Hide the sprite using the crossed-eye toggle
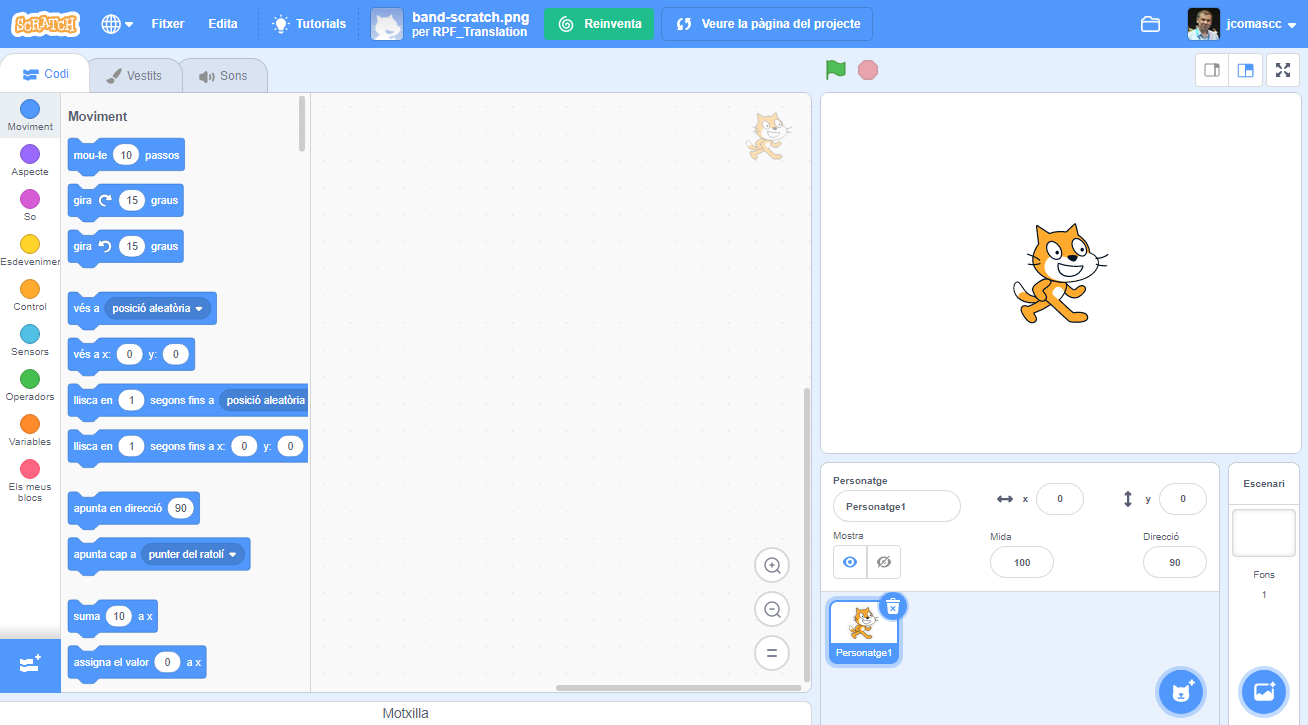 coord(883,562)
